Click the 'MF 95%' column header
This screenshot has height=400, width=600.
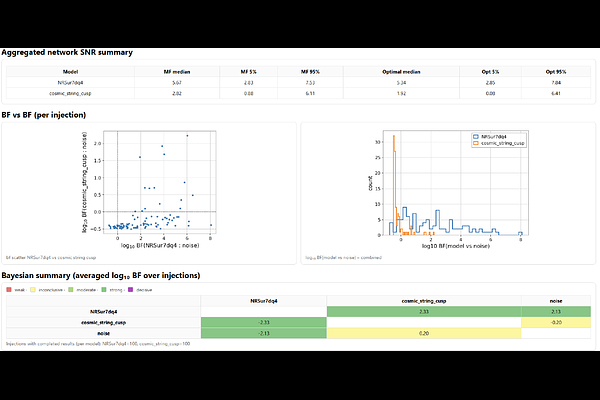pyautogui.click(x=313, y=73)
